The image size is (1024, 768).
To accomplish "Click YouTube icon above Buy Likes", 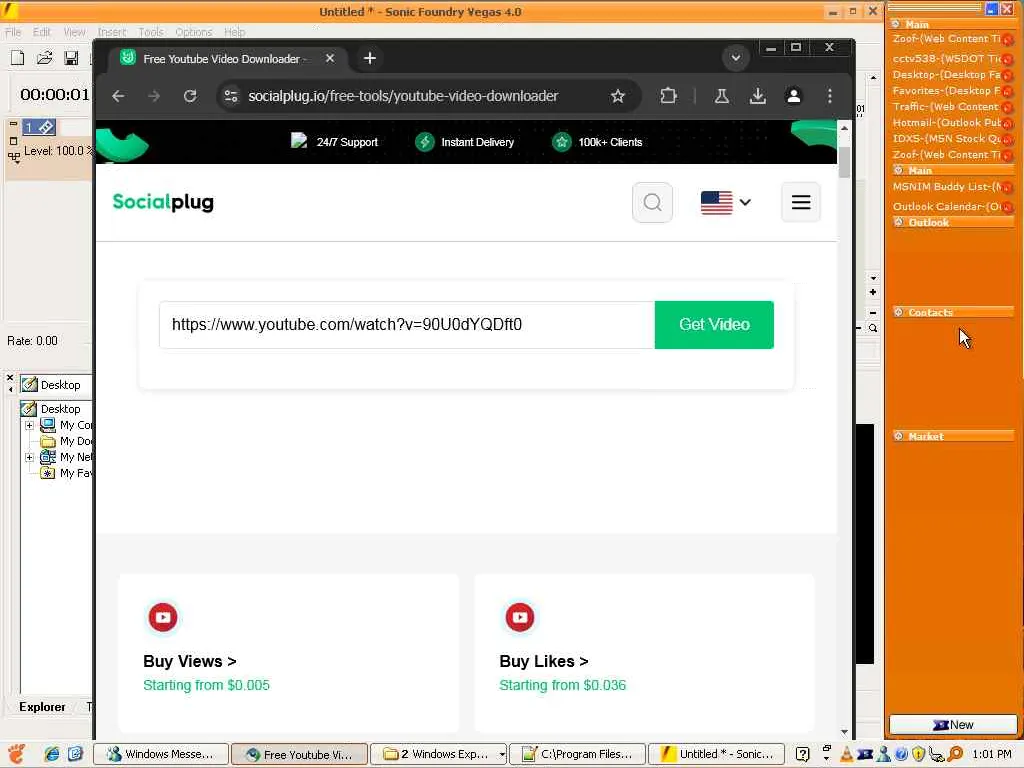I will point(520,617).
